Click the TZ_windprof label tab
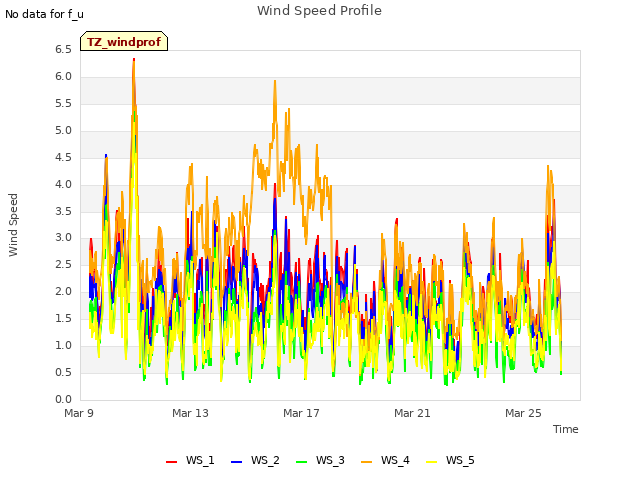Viewport: 640px width, 480px height. coord(124,41)
